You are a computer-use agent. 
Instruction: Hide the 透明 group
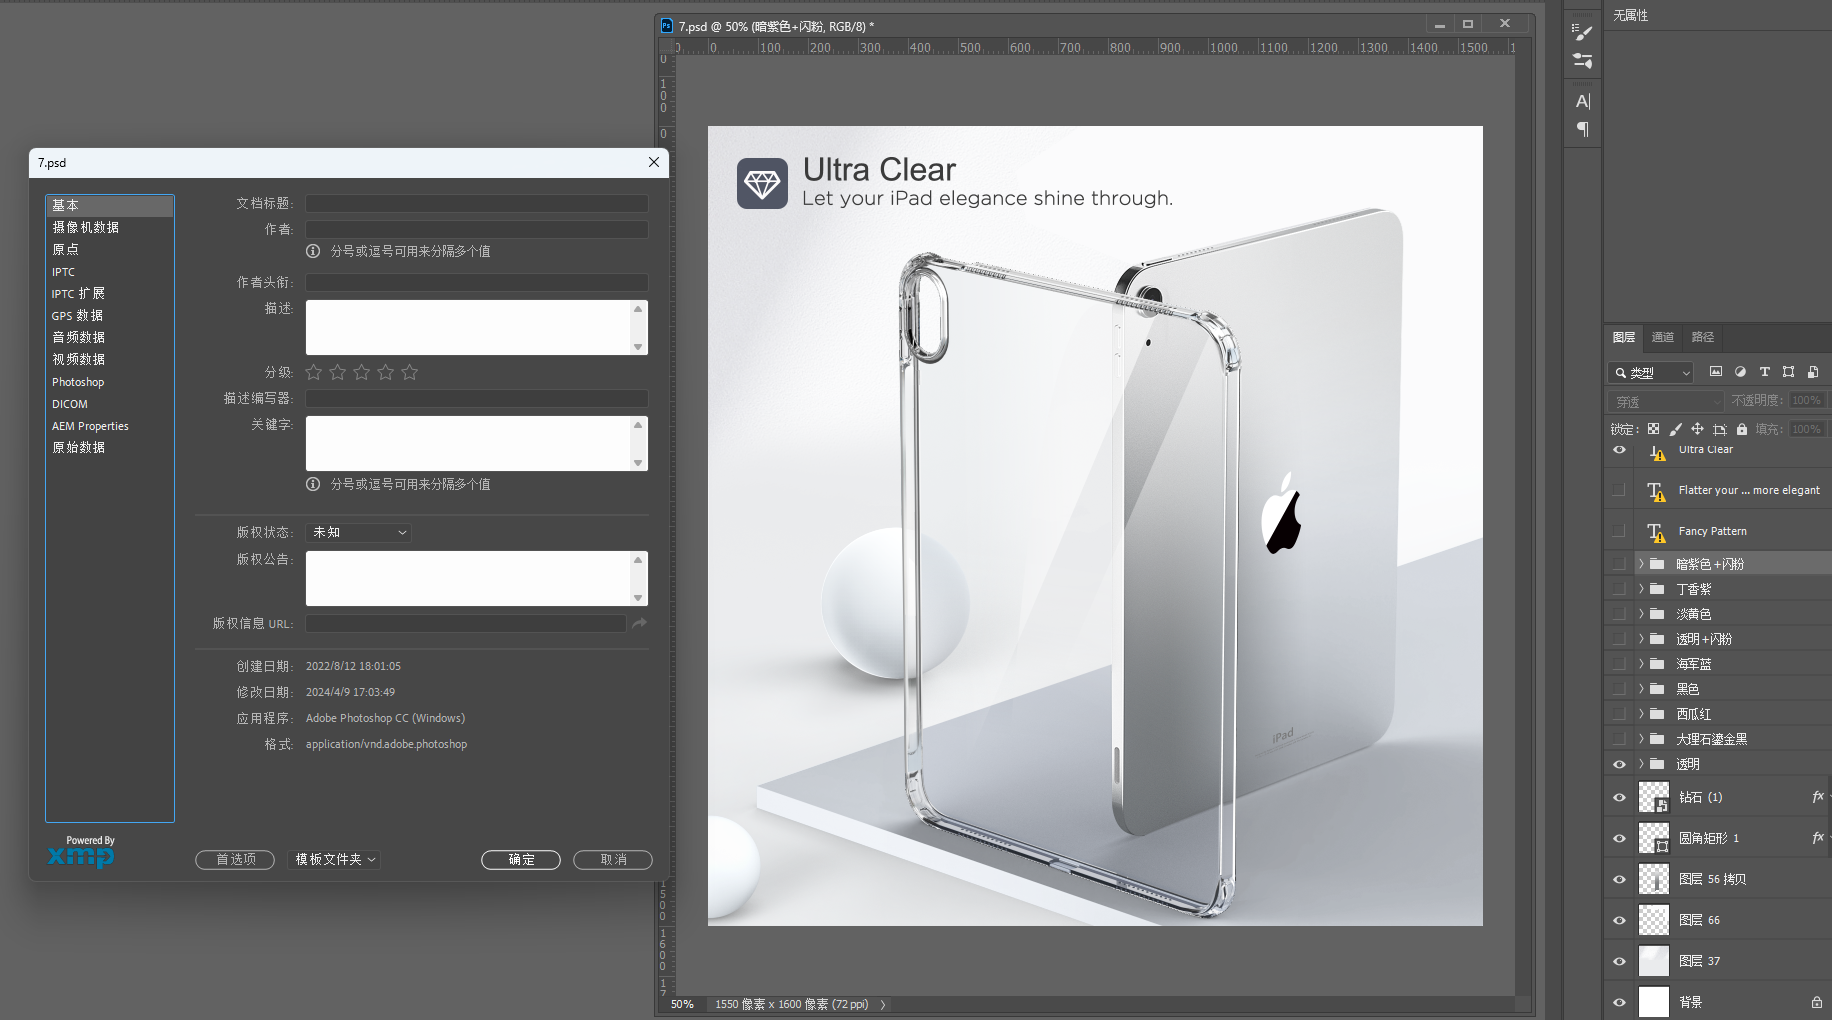click(x=1619, y=764)
